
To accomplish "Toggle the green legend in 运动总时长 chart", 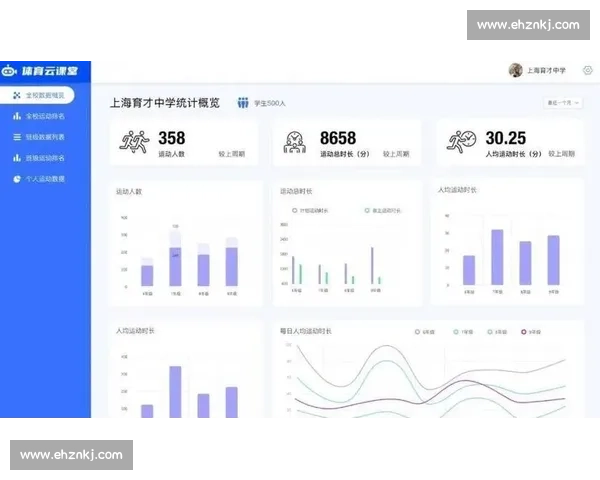I will 383,211.
